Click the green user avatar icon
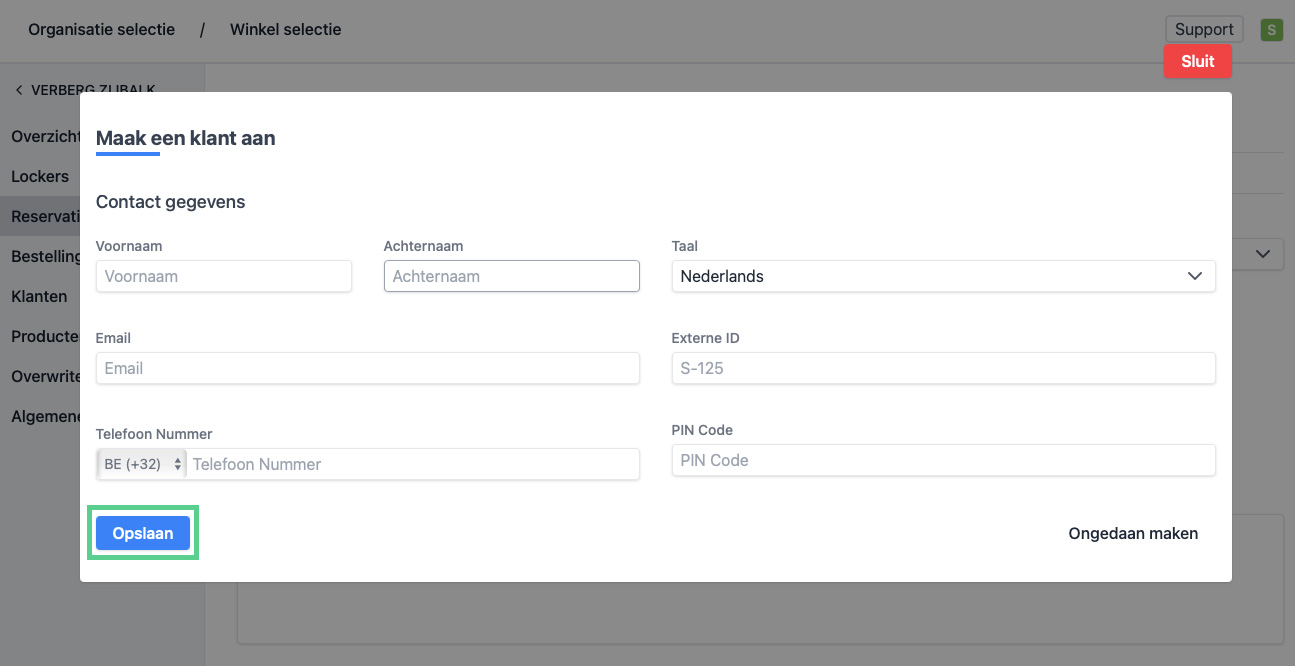Screen dimensions: 1295x666 point(1271,30)
